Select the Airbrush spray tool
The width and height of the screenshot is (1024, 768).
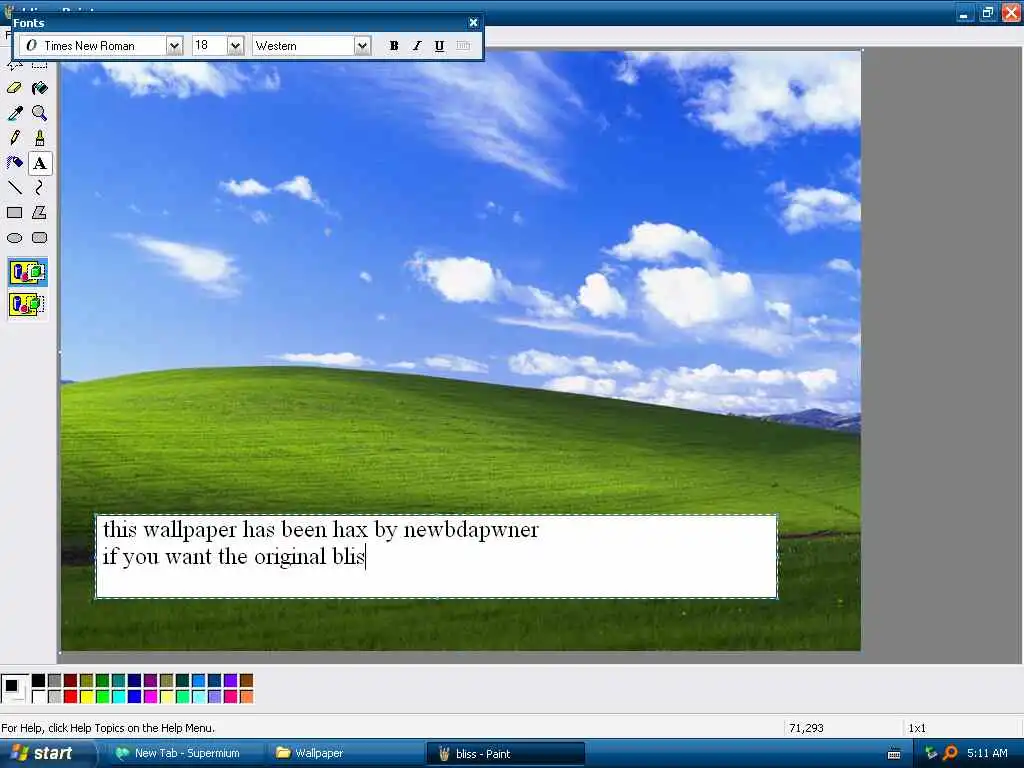tap(14, 163)
